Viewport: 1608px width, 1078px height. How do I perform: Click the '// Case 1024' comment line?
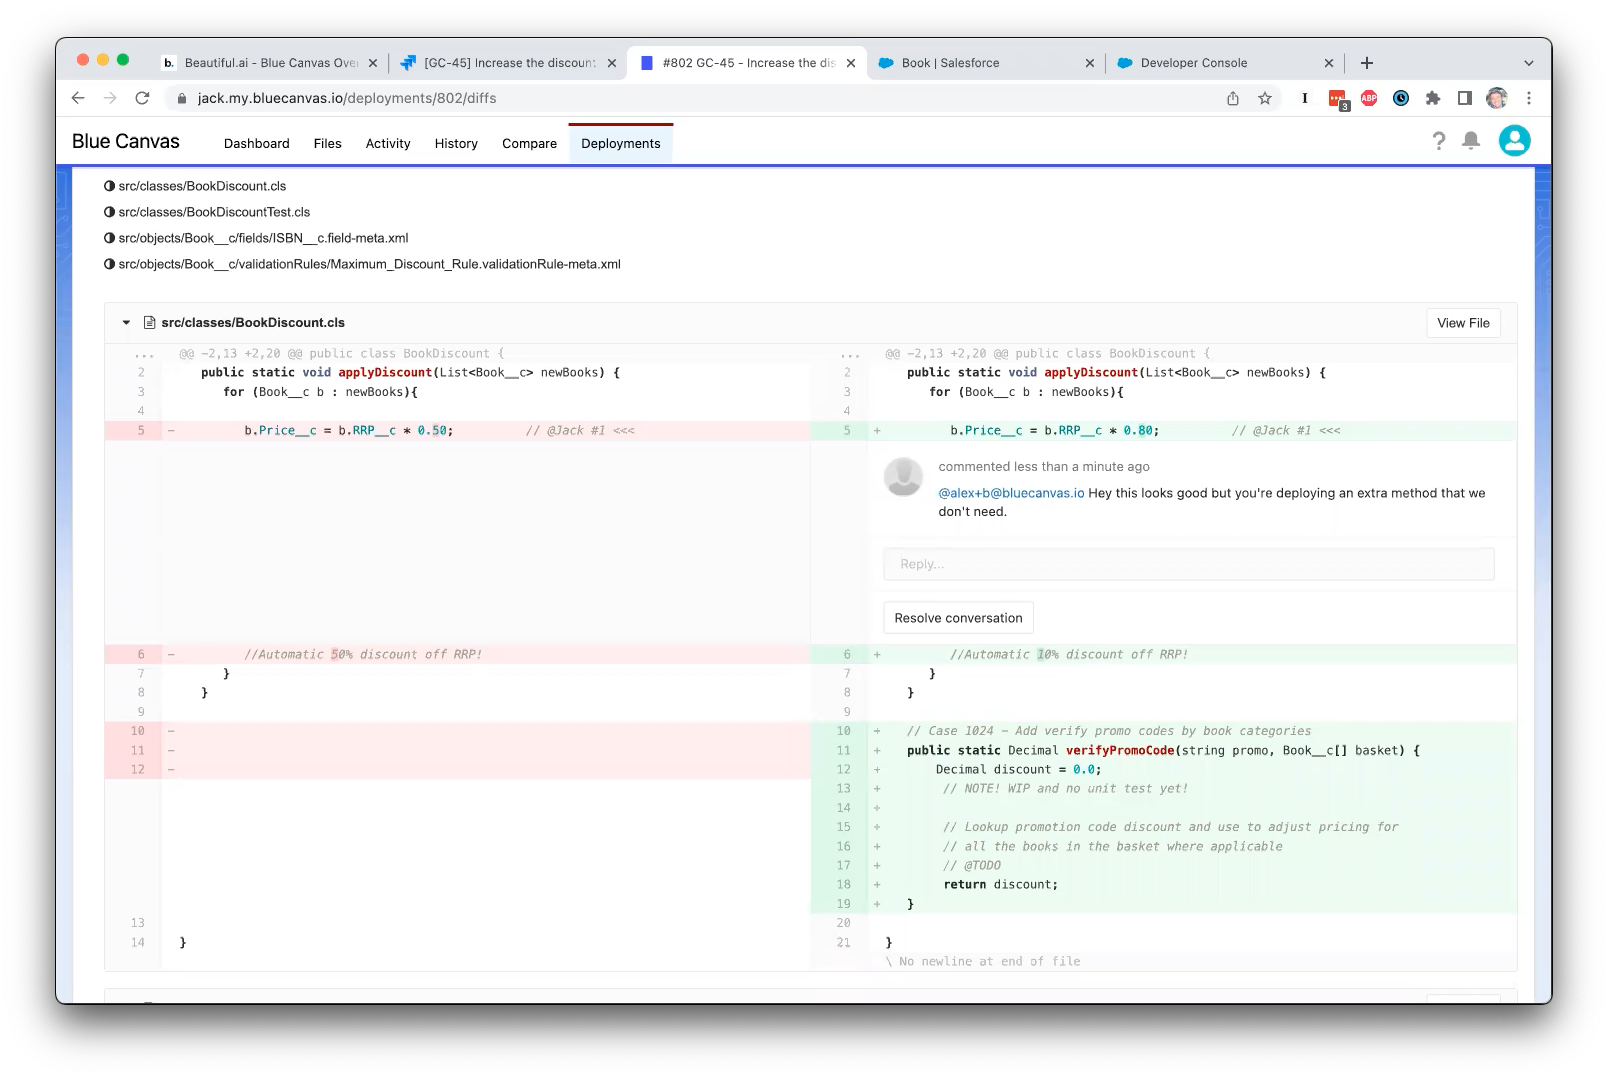point(1109,732)
